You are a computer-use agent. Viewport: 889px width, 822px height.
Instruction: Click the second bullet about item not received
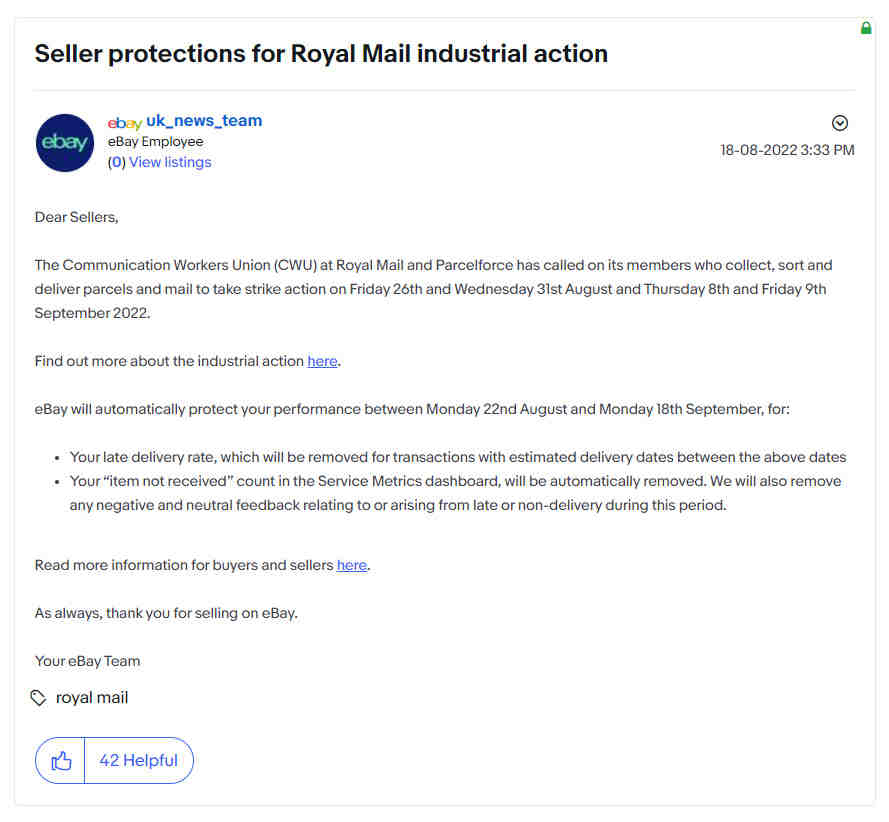click(455, 493)
